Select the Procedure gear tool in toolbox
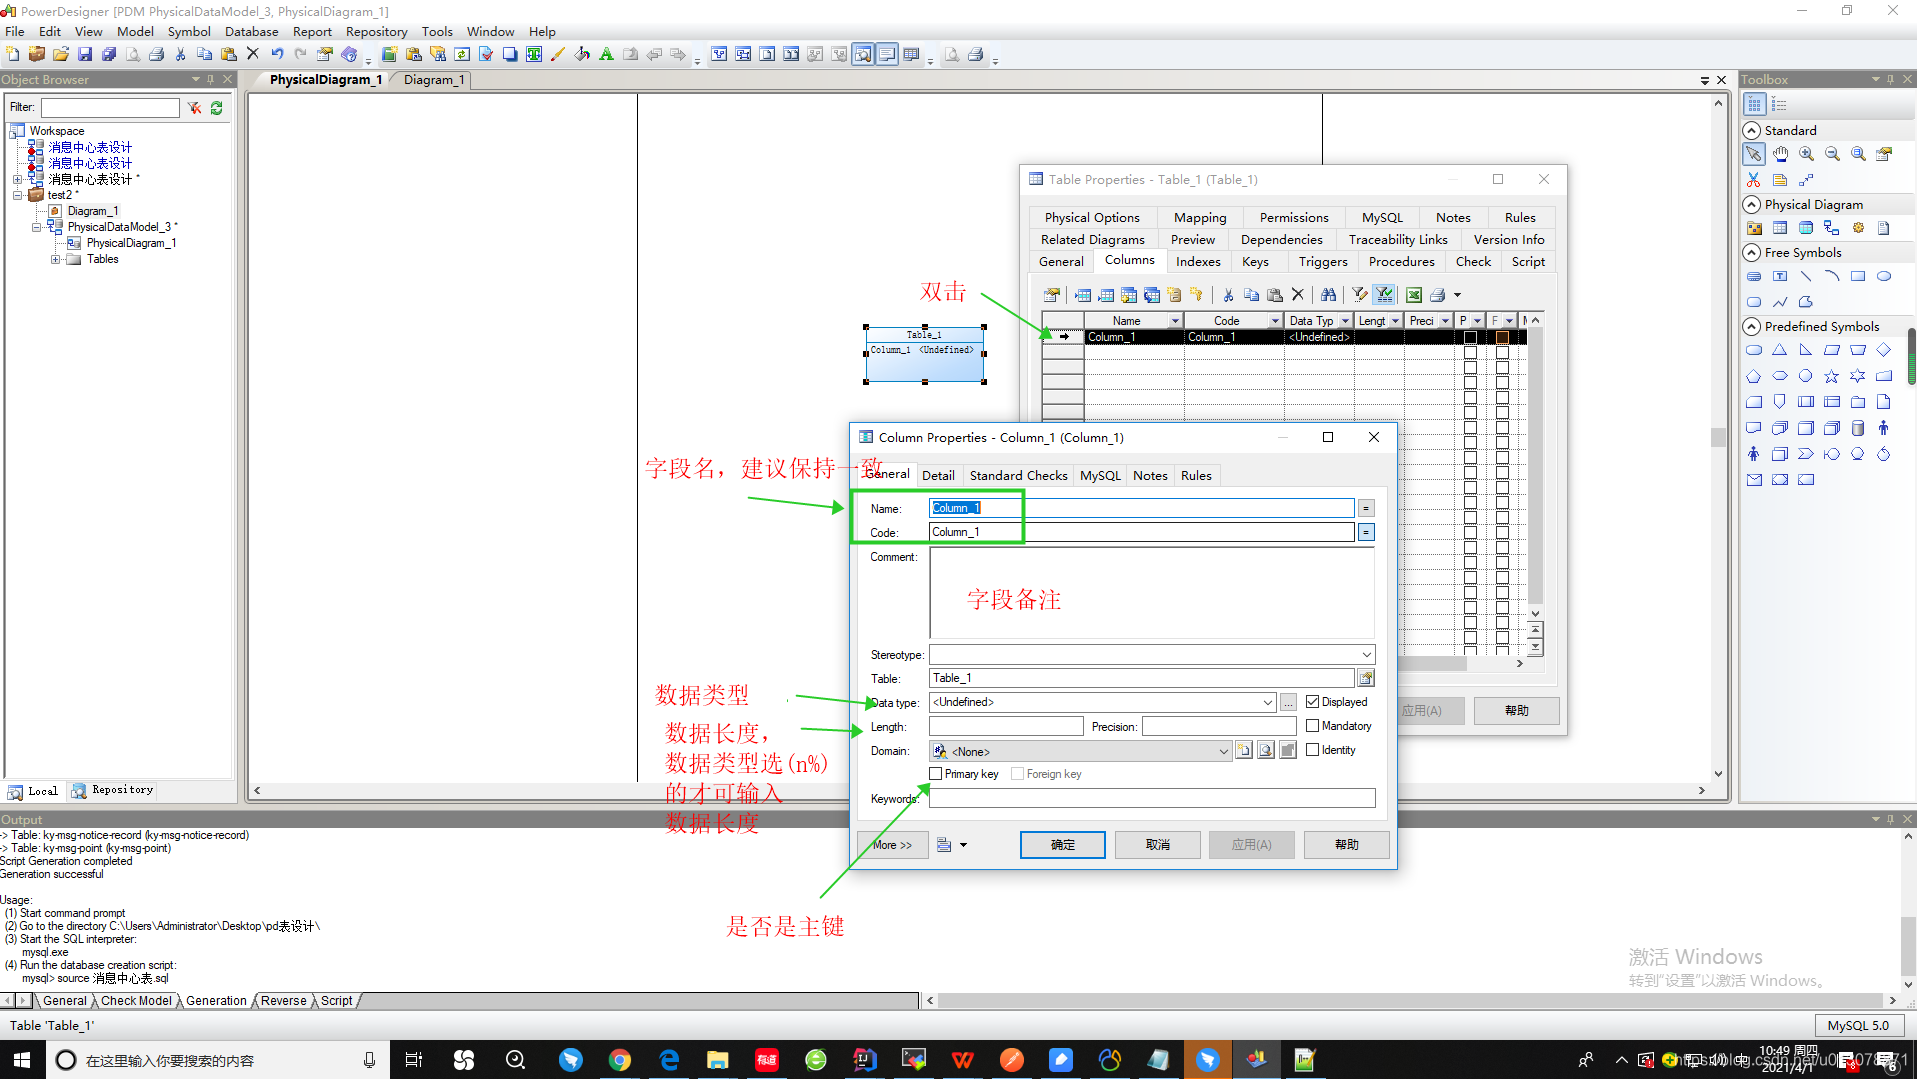The width and height of the screenshot is (1917, 1079). [1858, 228]
